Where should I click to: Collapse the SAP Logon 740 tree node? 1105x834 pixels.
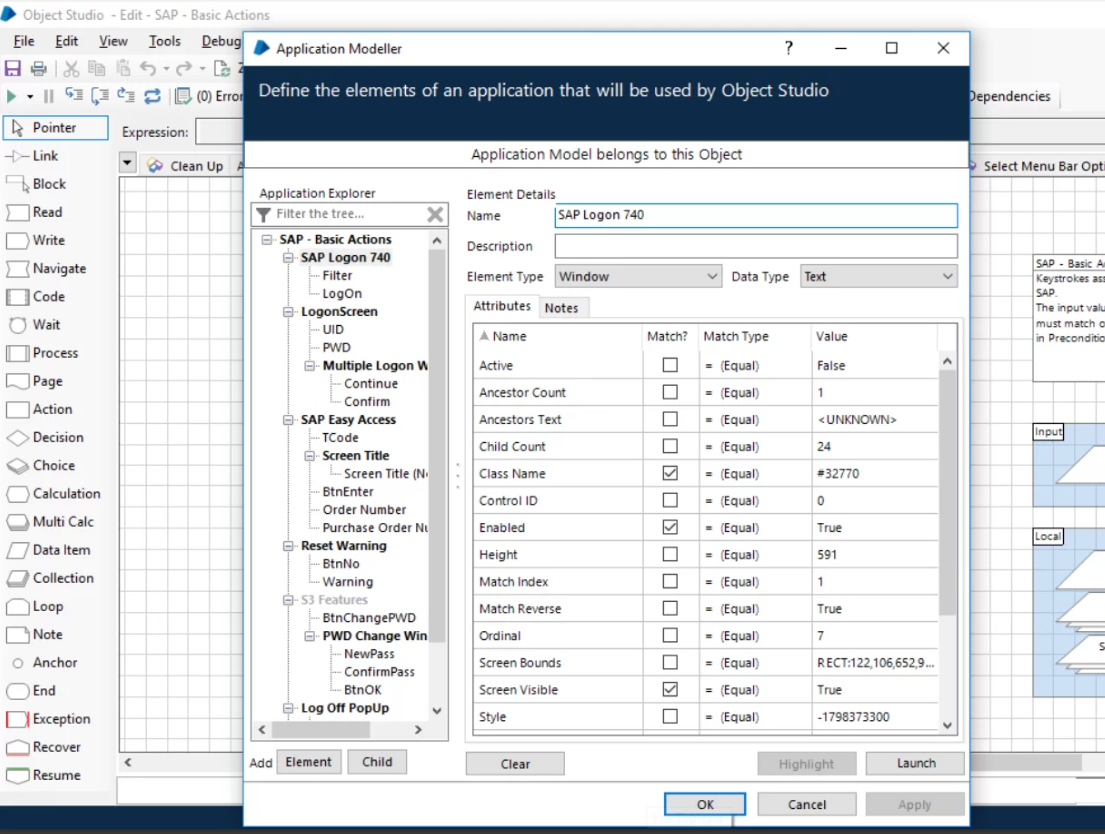288,258
